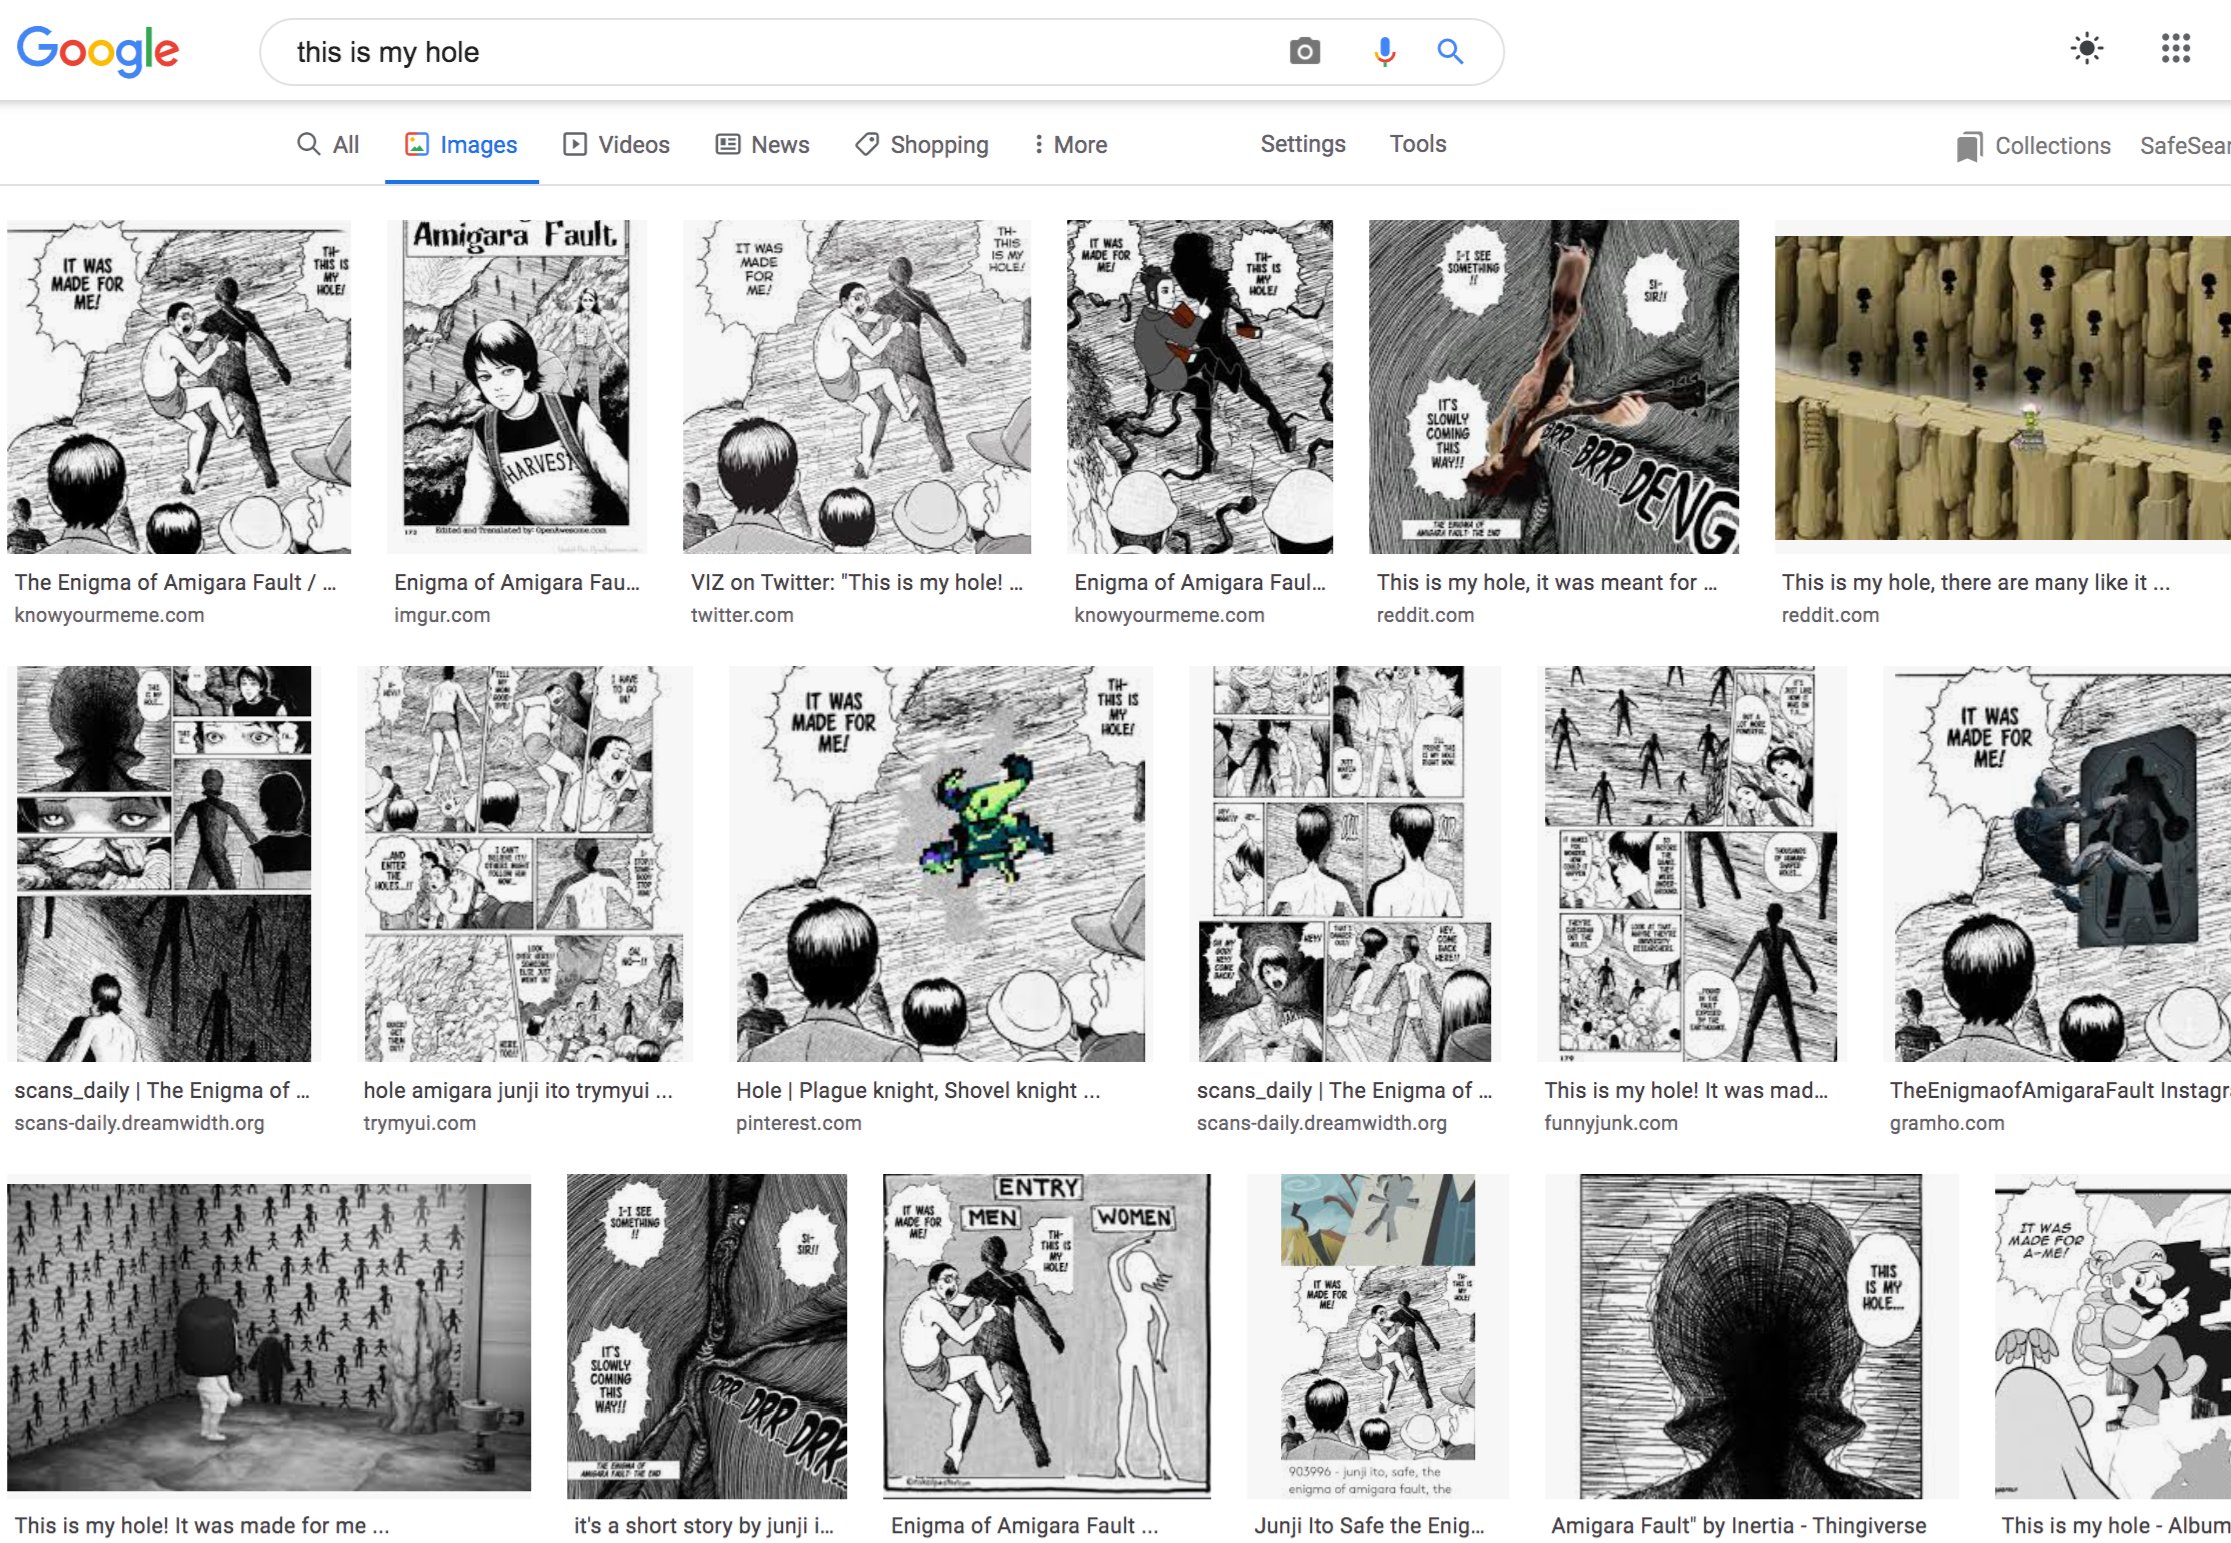Open the funnyjunk.com manga page thumbnail
The width and height of the screenshot is (2231, 1543).
pos(1691,864)
